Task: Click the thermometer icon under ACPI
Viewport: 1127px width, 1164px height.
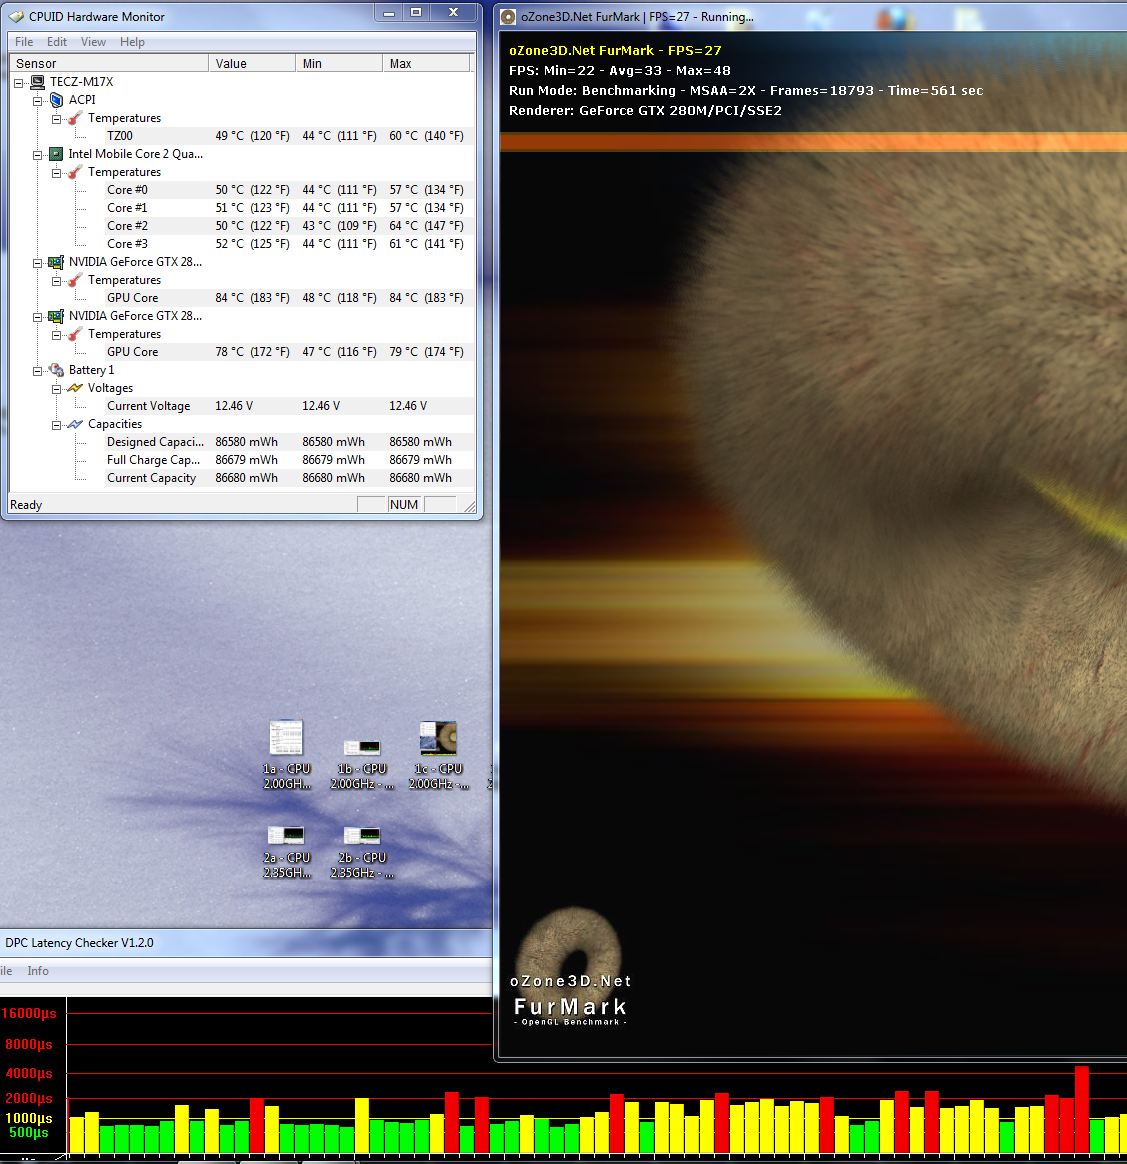Action: pos(75,118)
